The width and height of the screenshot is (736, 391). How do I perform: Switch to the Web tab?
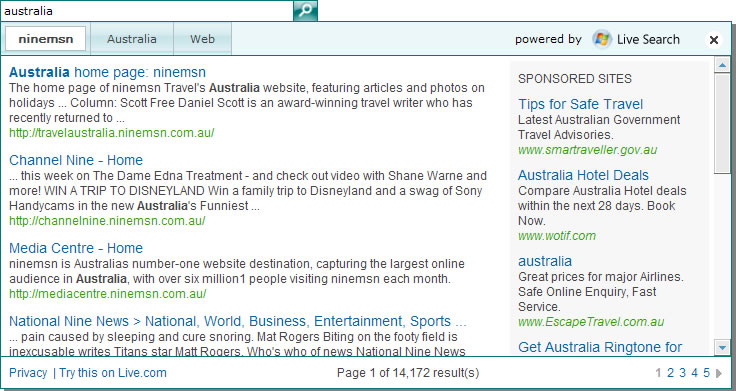tap(202, 39)
